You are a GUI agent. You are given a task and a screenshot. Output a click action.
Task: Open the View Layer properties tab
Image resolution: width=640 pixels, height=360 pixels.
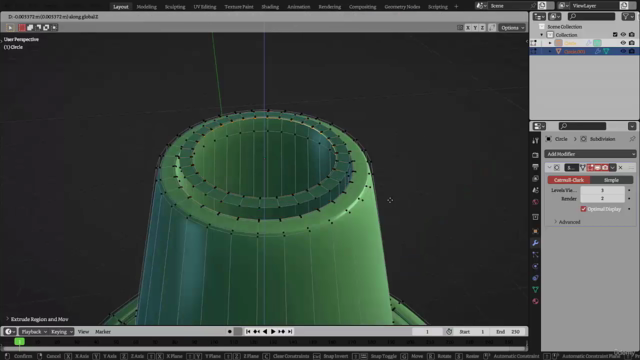point(535,178)
